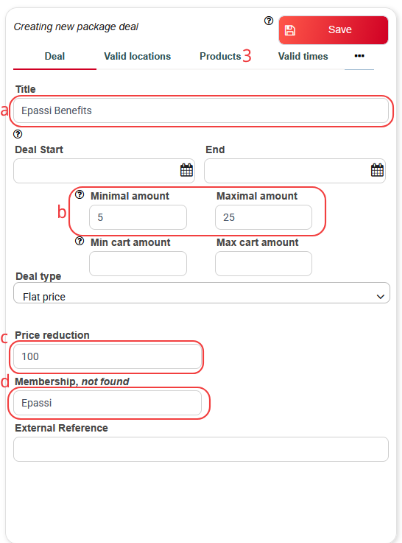The image size is (402, 543).
Task: Click help icon beside Minimal amount
Action: click(x=80, y=195)
